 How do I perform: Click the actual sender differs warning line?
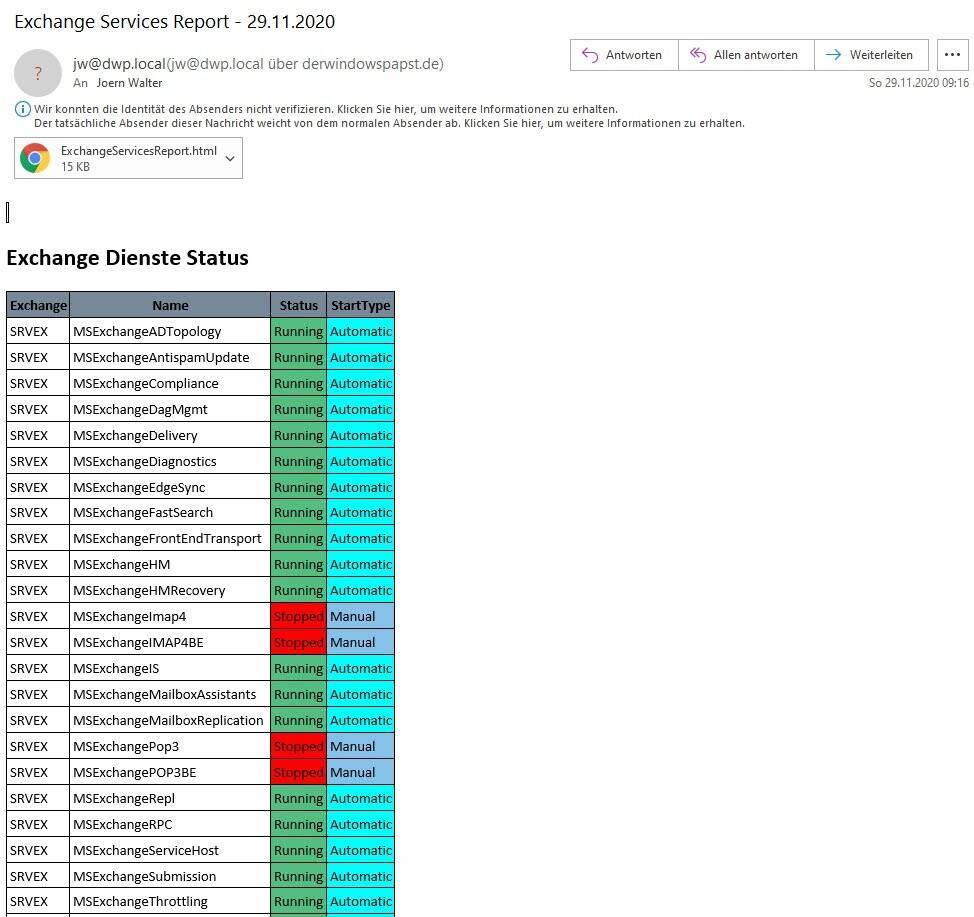[388, 123]
